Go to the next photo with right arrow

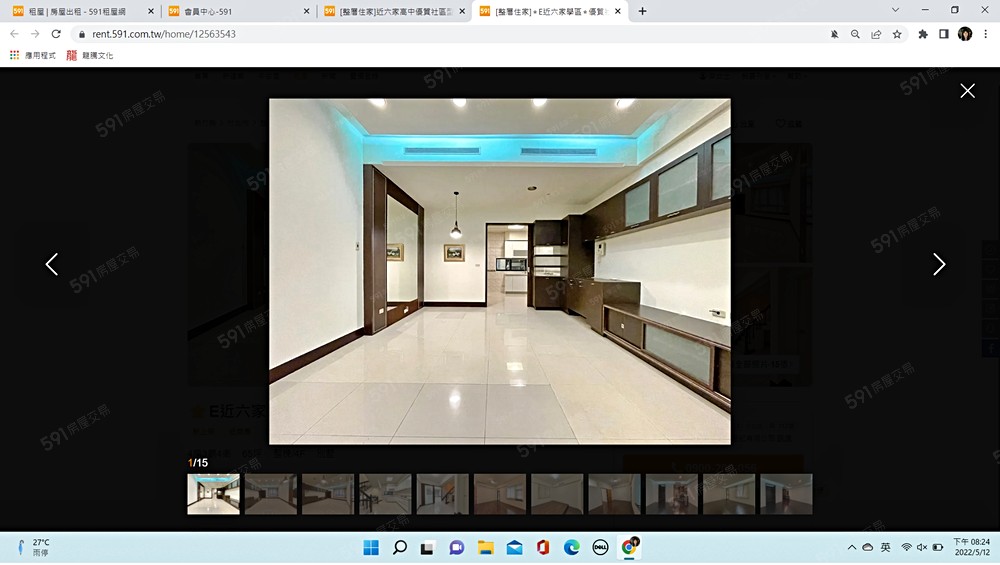pos(938,264)
